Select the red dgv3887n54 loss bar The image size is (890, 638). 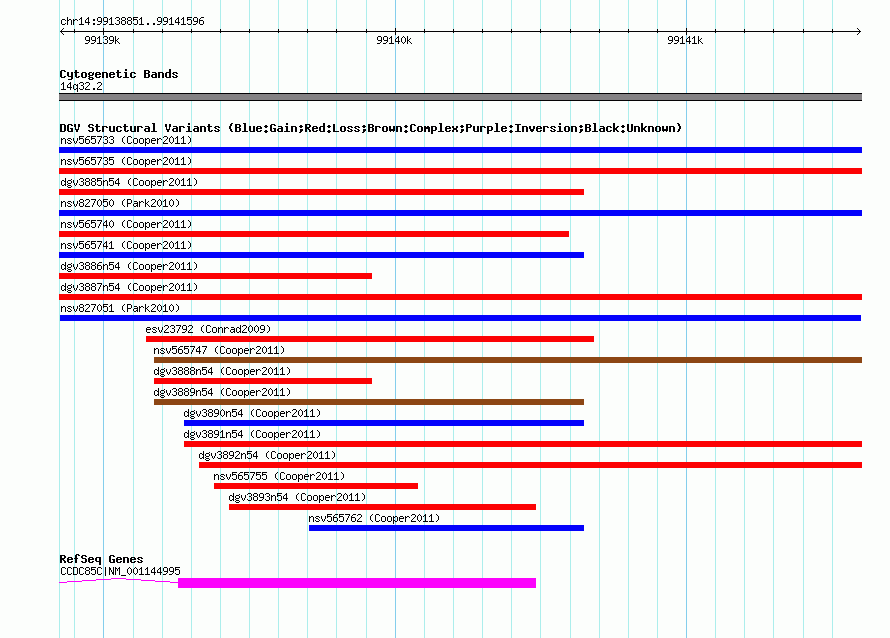tap(460, 297)
